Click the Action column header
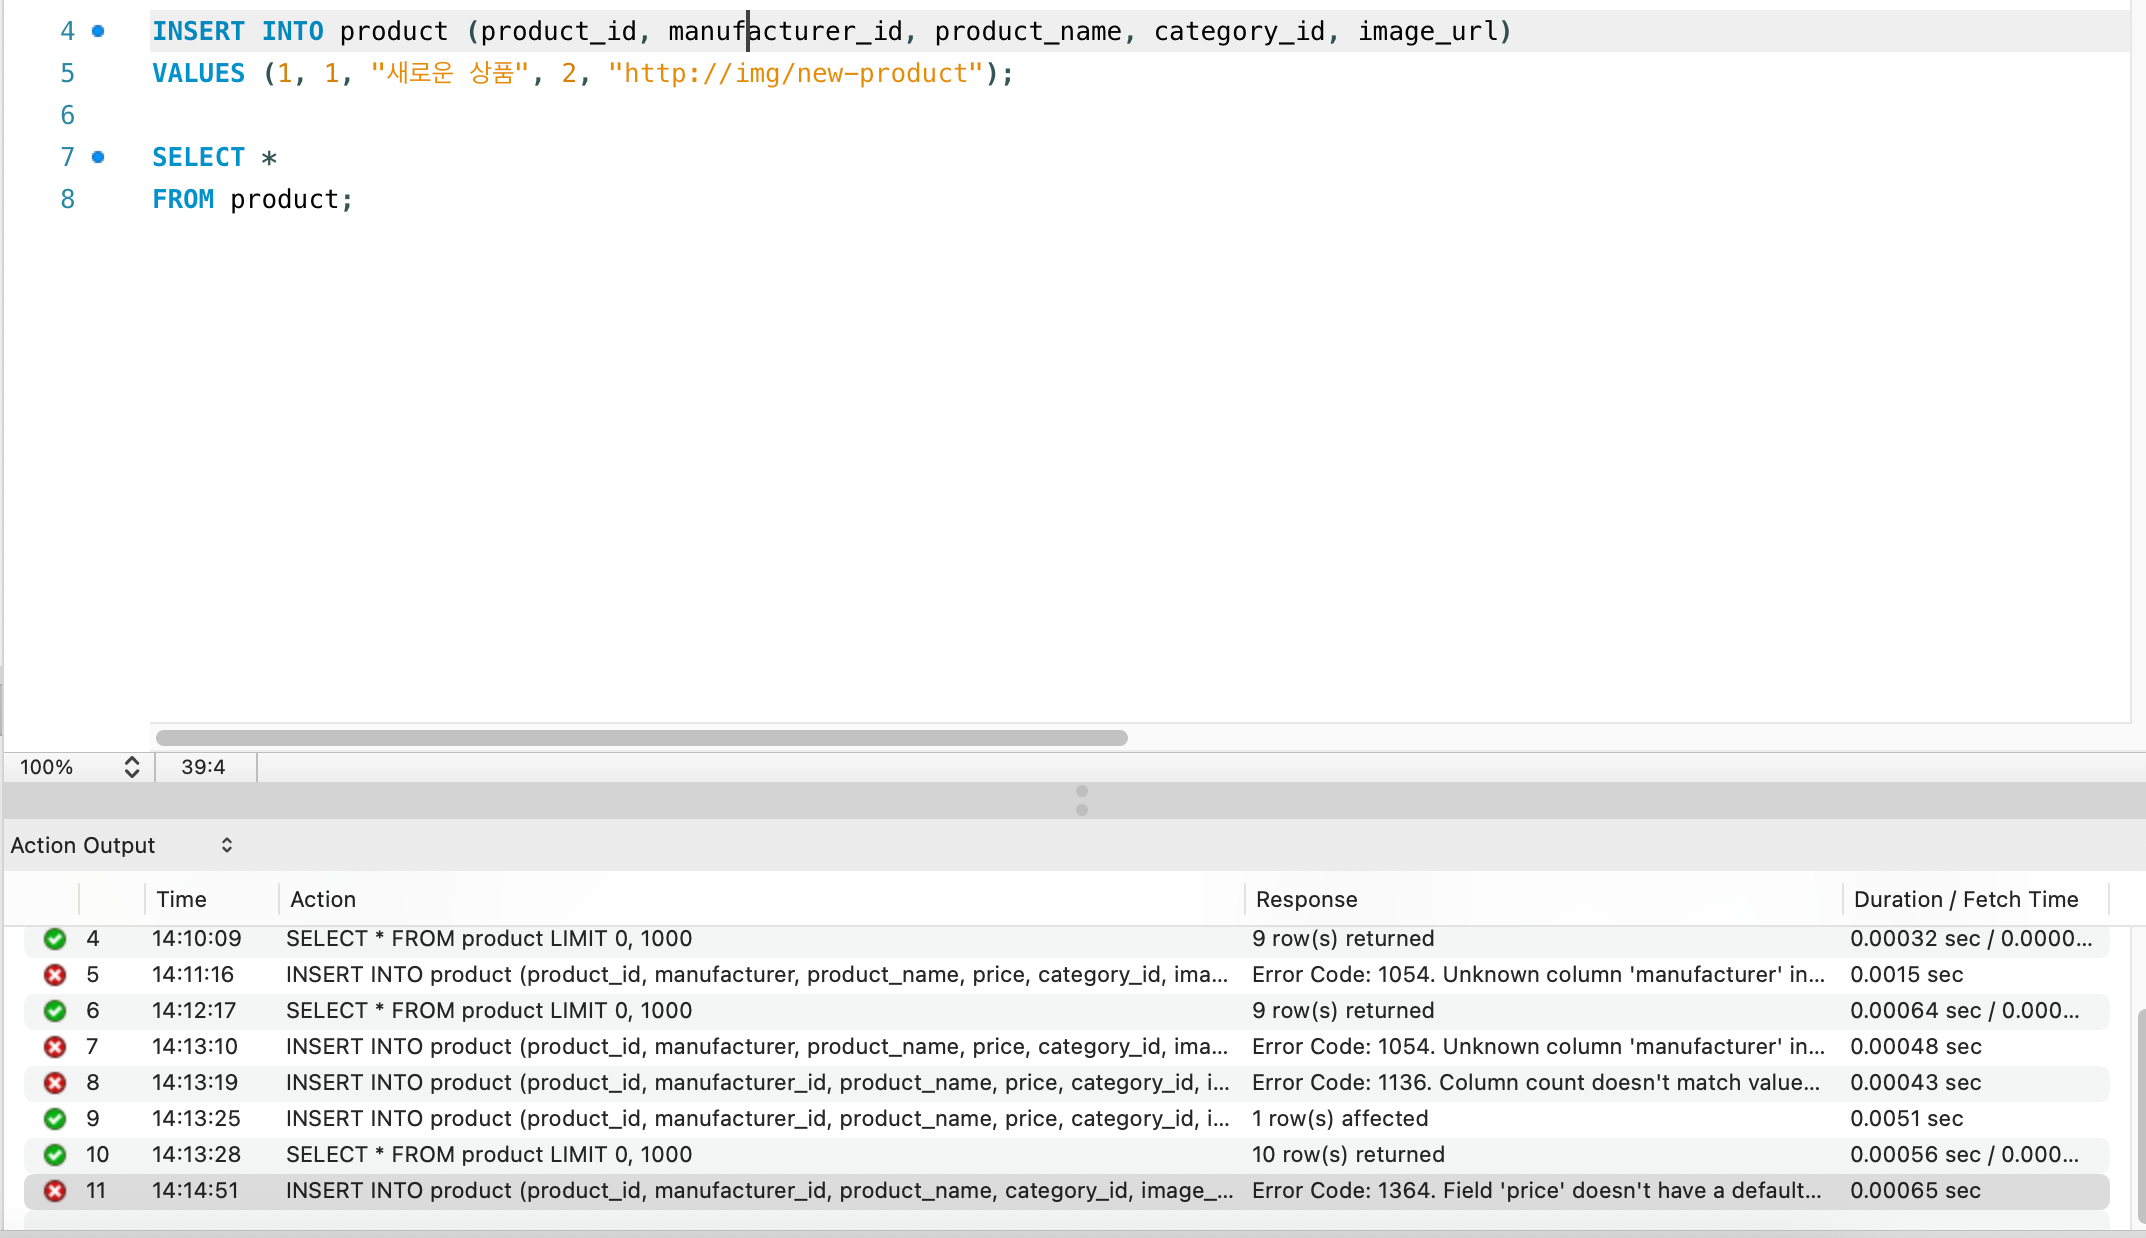Image resolution: width=2146 pixels, height=1238 pixels. [x=322, y=899]
